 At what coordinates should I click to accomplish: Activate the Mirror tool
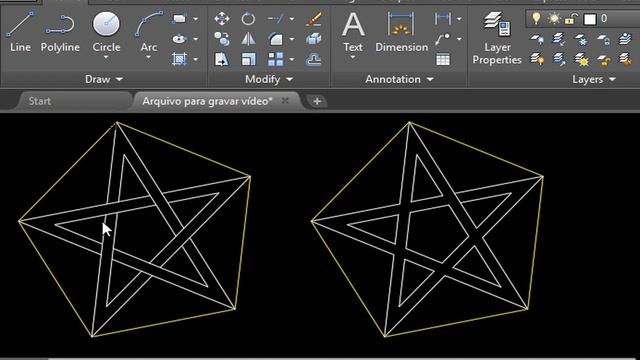[x=248, y=39]
